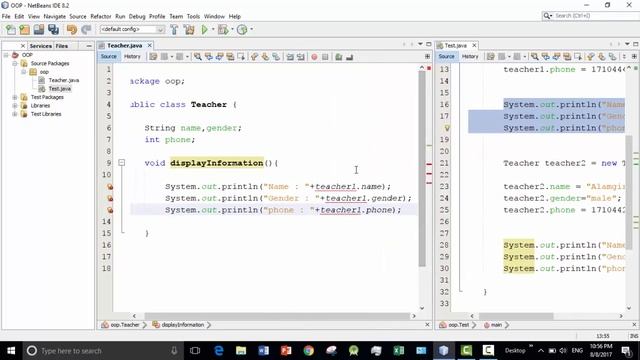640x360 pixels.
Task: Click the Stop Macro Recording icon
Action: (x=325, y=57)
